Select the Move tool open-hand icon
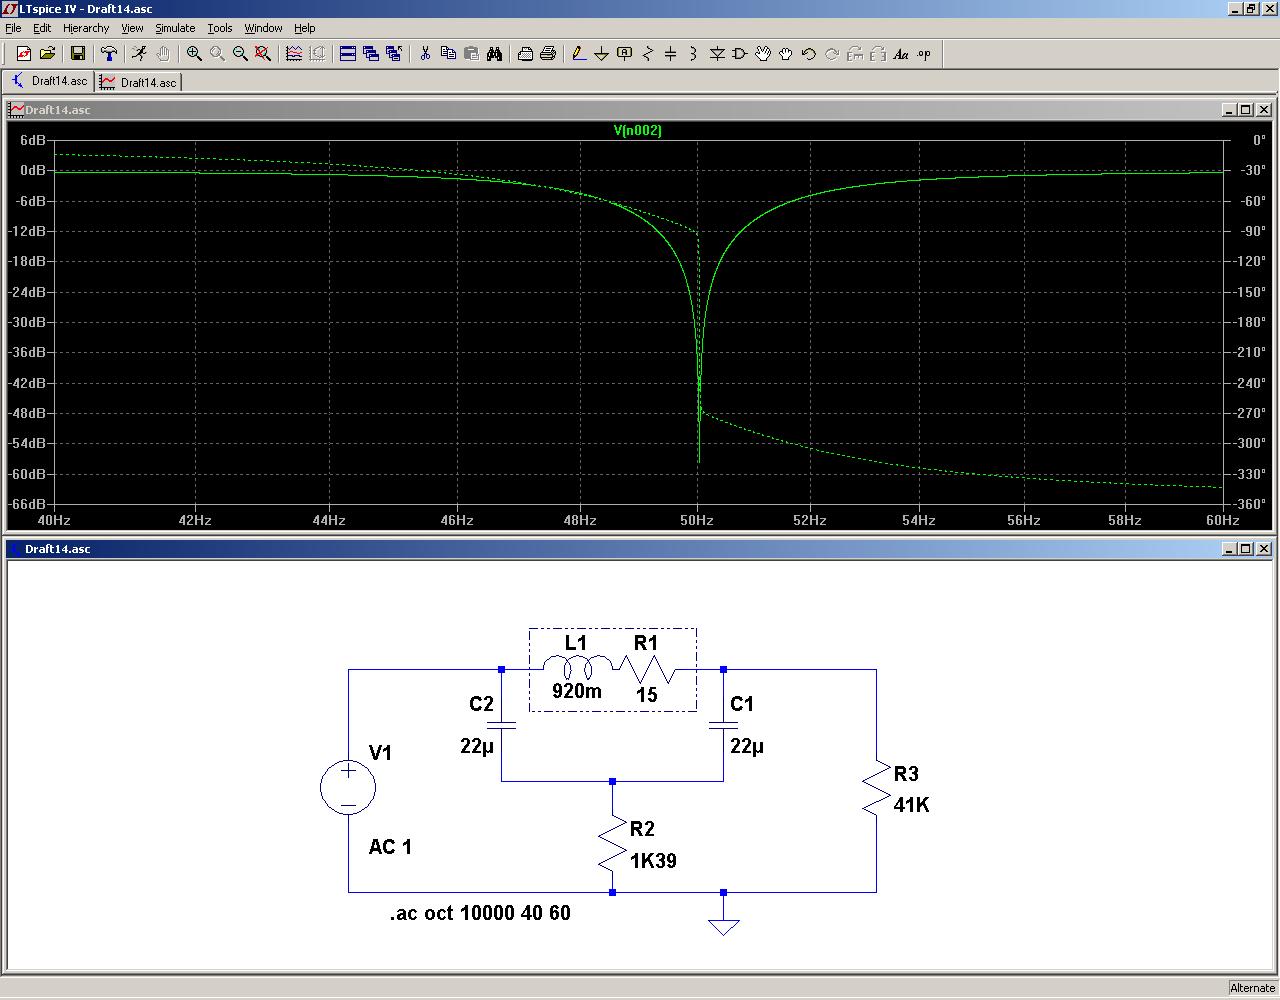 pos(763,54)
